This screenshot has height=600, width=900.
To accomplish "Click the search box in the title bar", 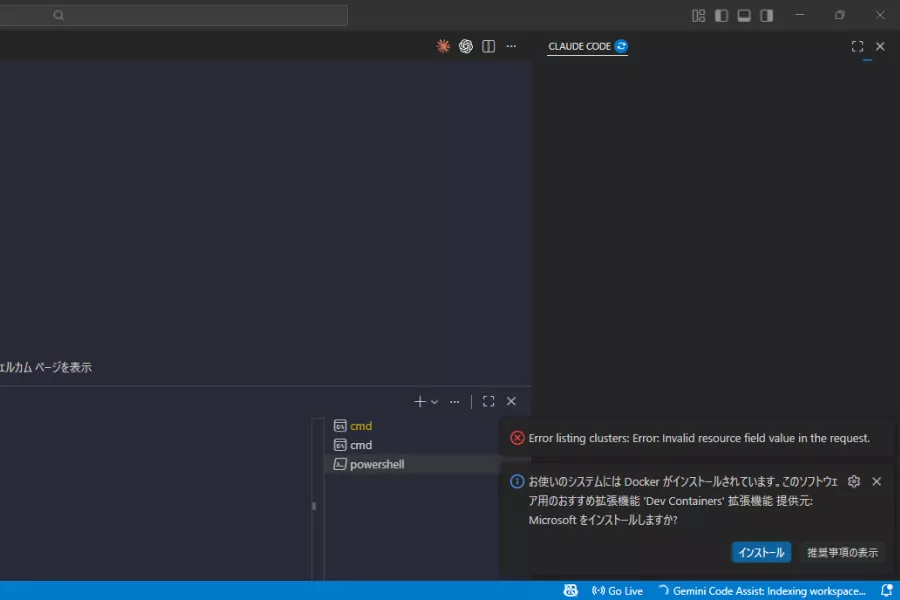I will (x=178, y=15).
